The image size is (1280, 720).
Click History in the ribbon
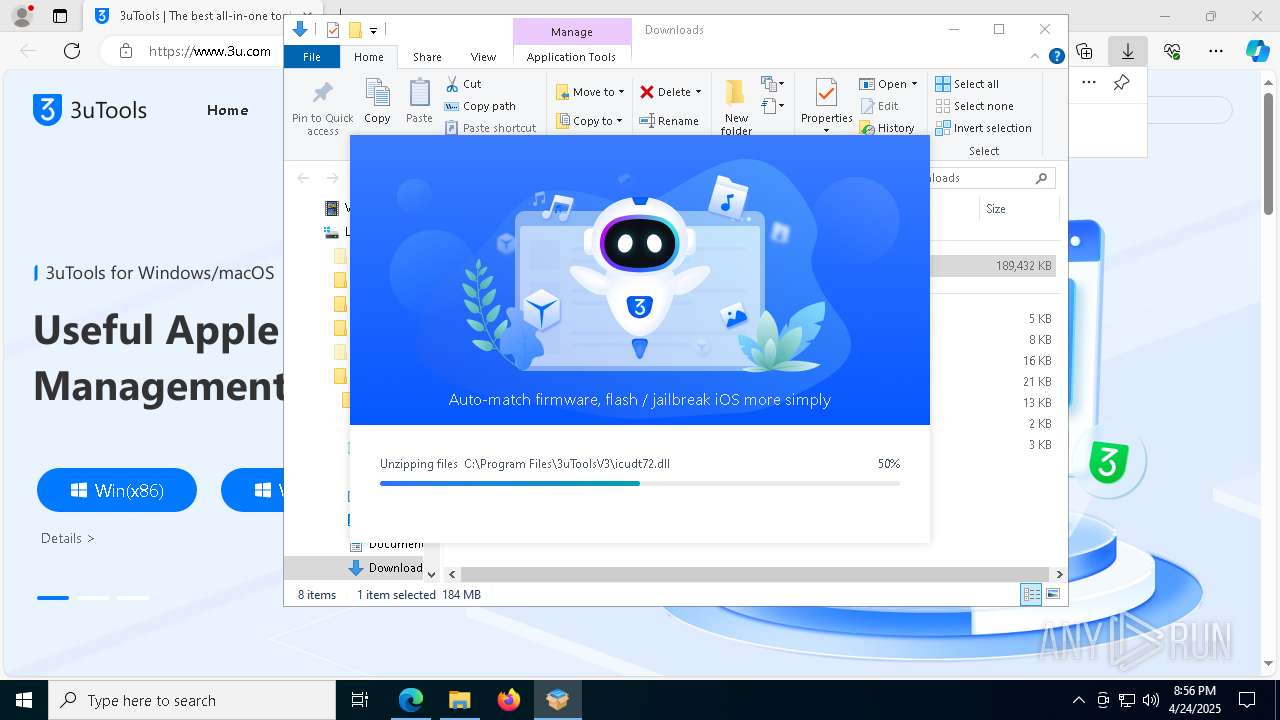[x=887, y=128]
